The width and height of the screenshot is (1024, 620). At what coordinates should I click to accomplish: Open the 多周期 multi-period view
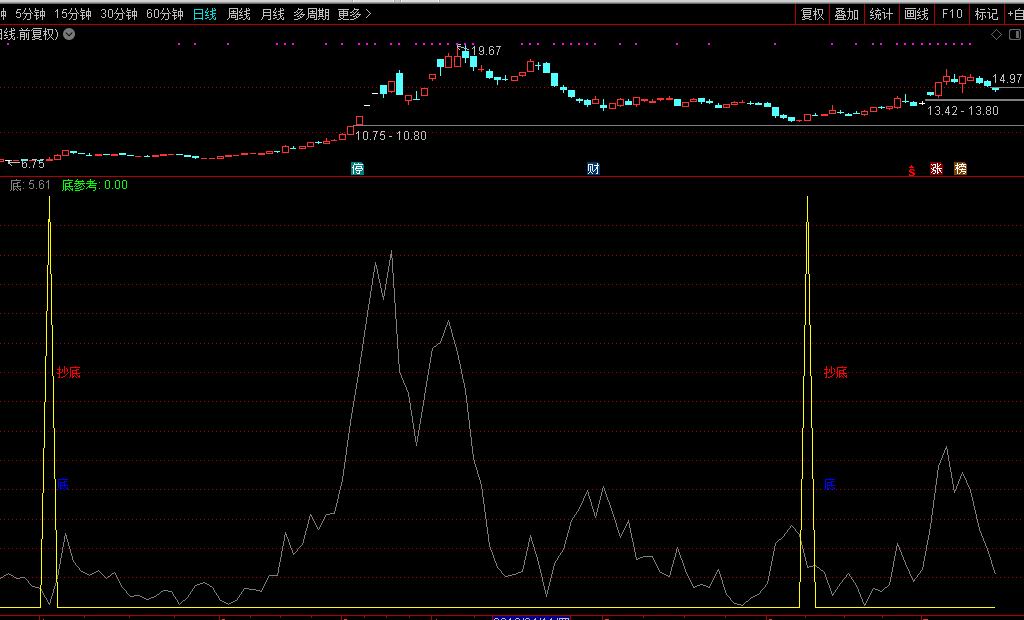tap(311, 14)
